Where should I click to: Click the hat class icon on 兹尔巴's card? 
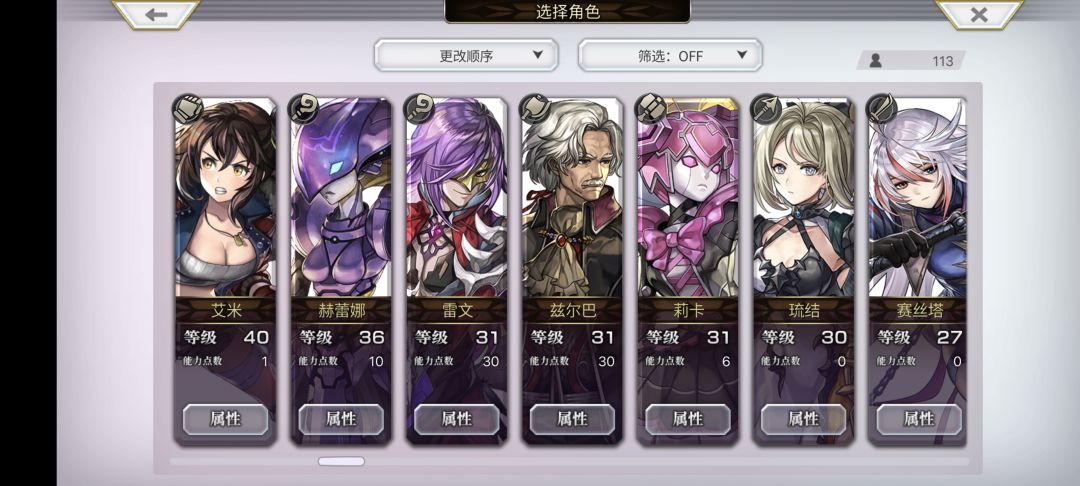point(534,109)
